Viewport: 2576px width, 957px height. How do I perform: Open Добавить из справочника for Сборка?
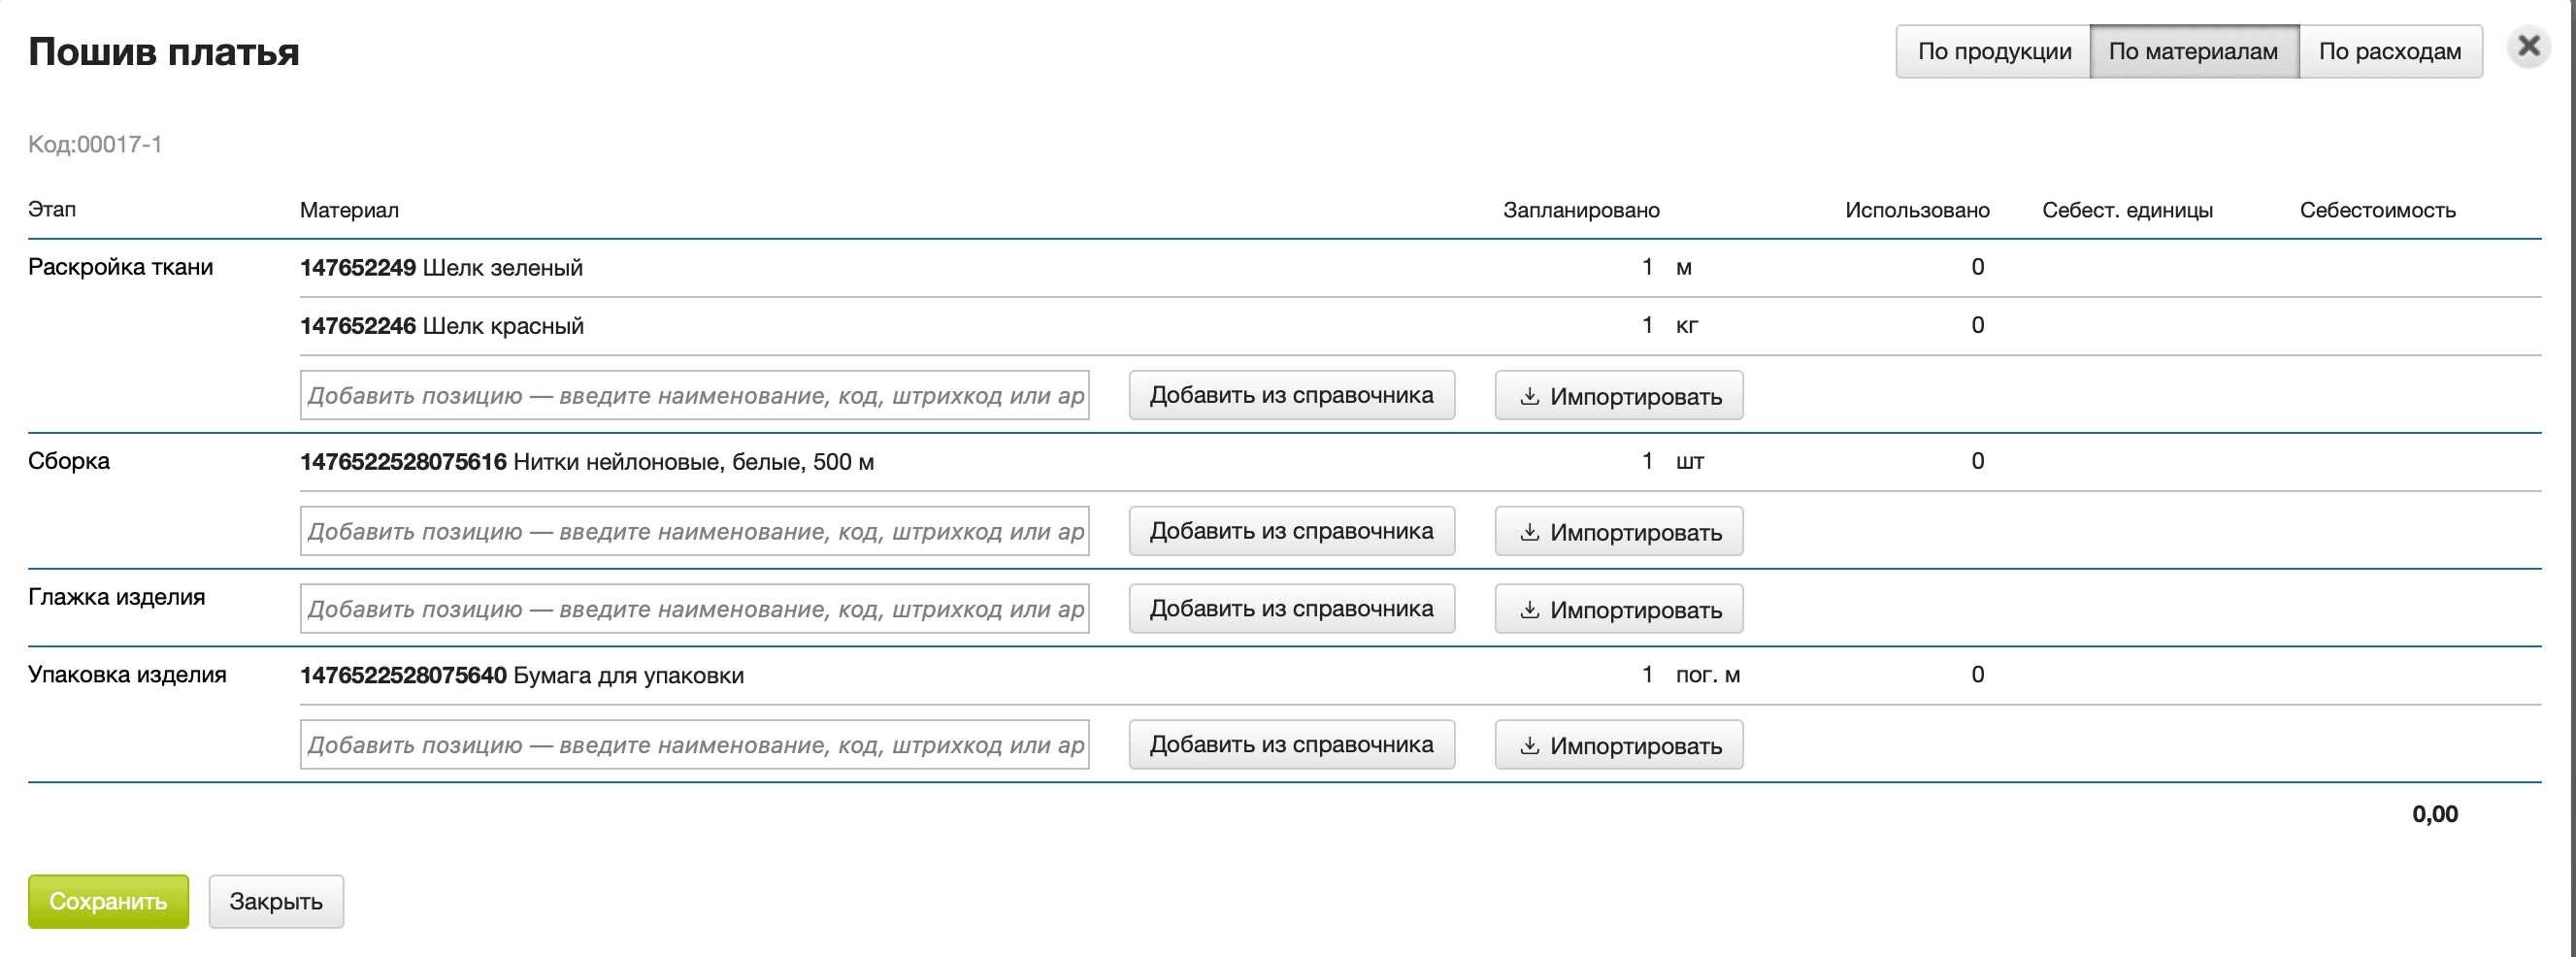point(1292,531)
